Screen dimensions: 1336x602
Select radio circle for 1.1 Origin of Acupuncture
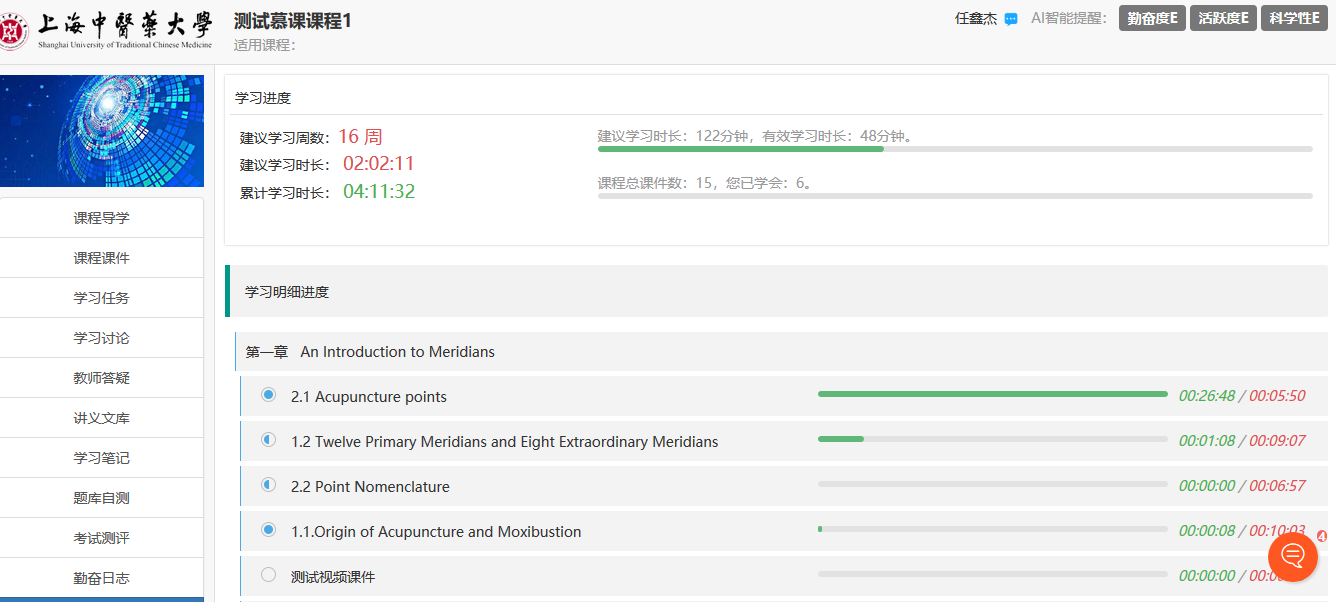pyautogui.click(x=268, y=530)
